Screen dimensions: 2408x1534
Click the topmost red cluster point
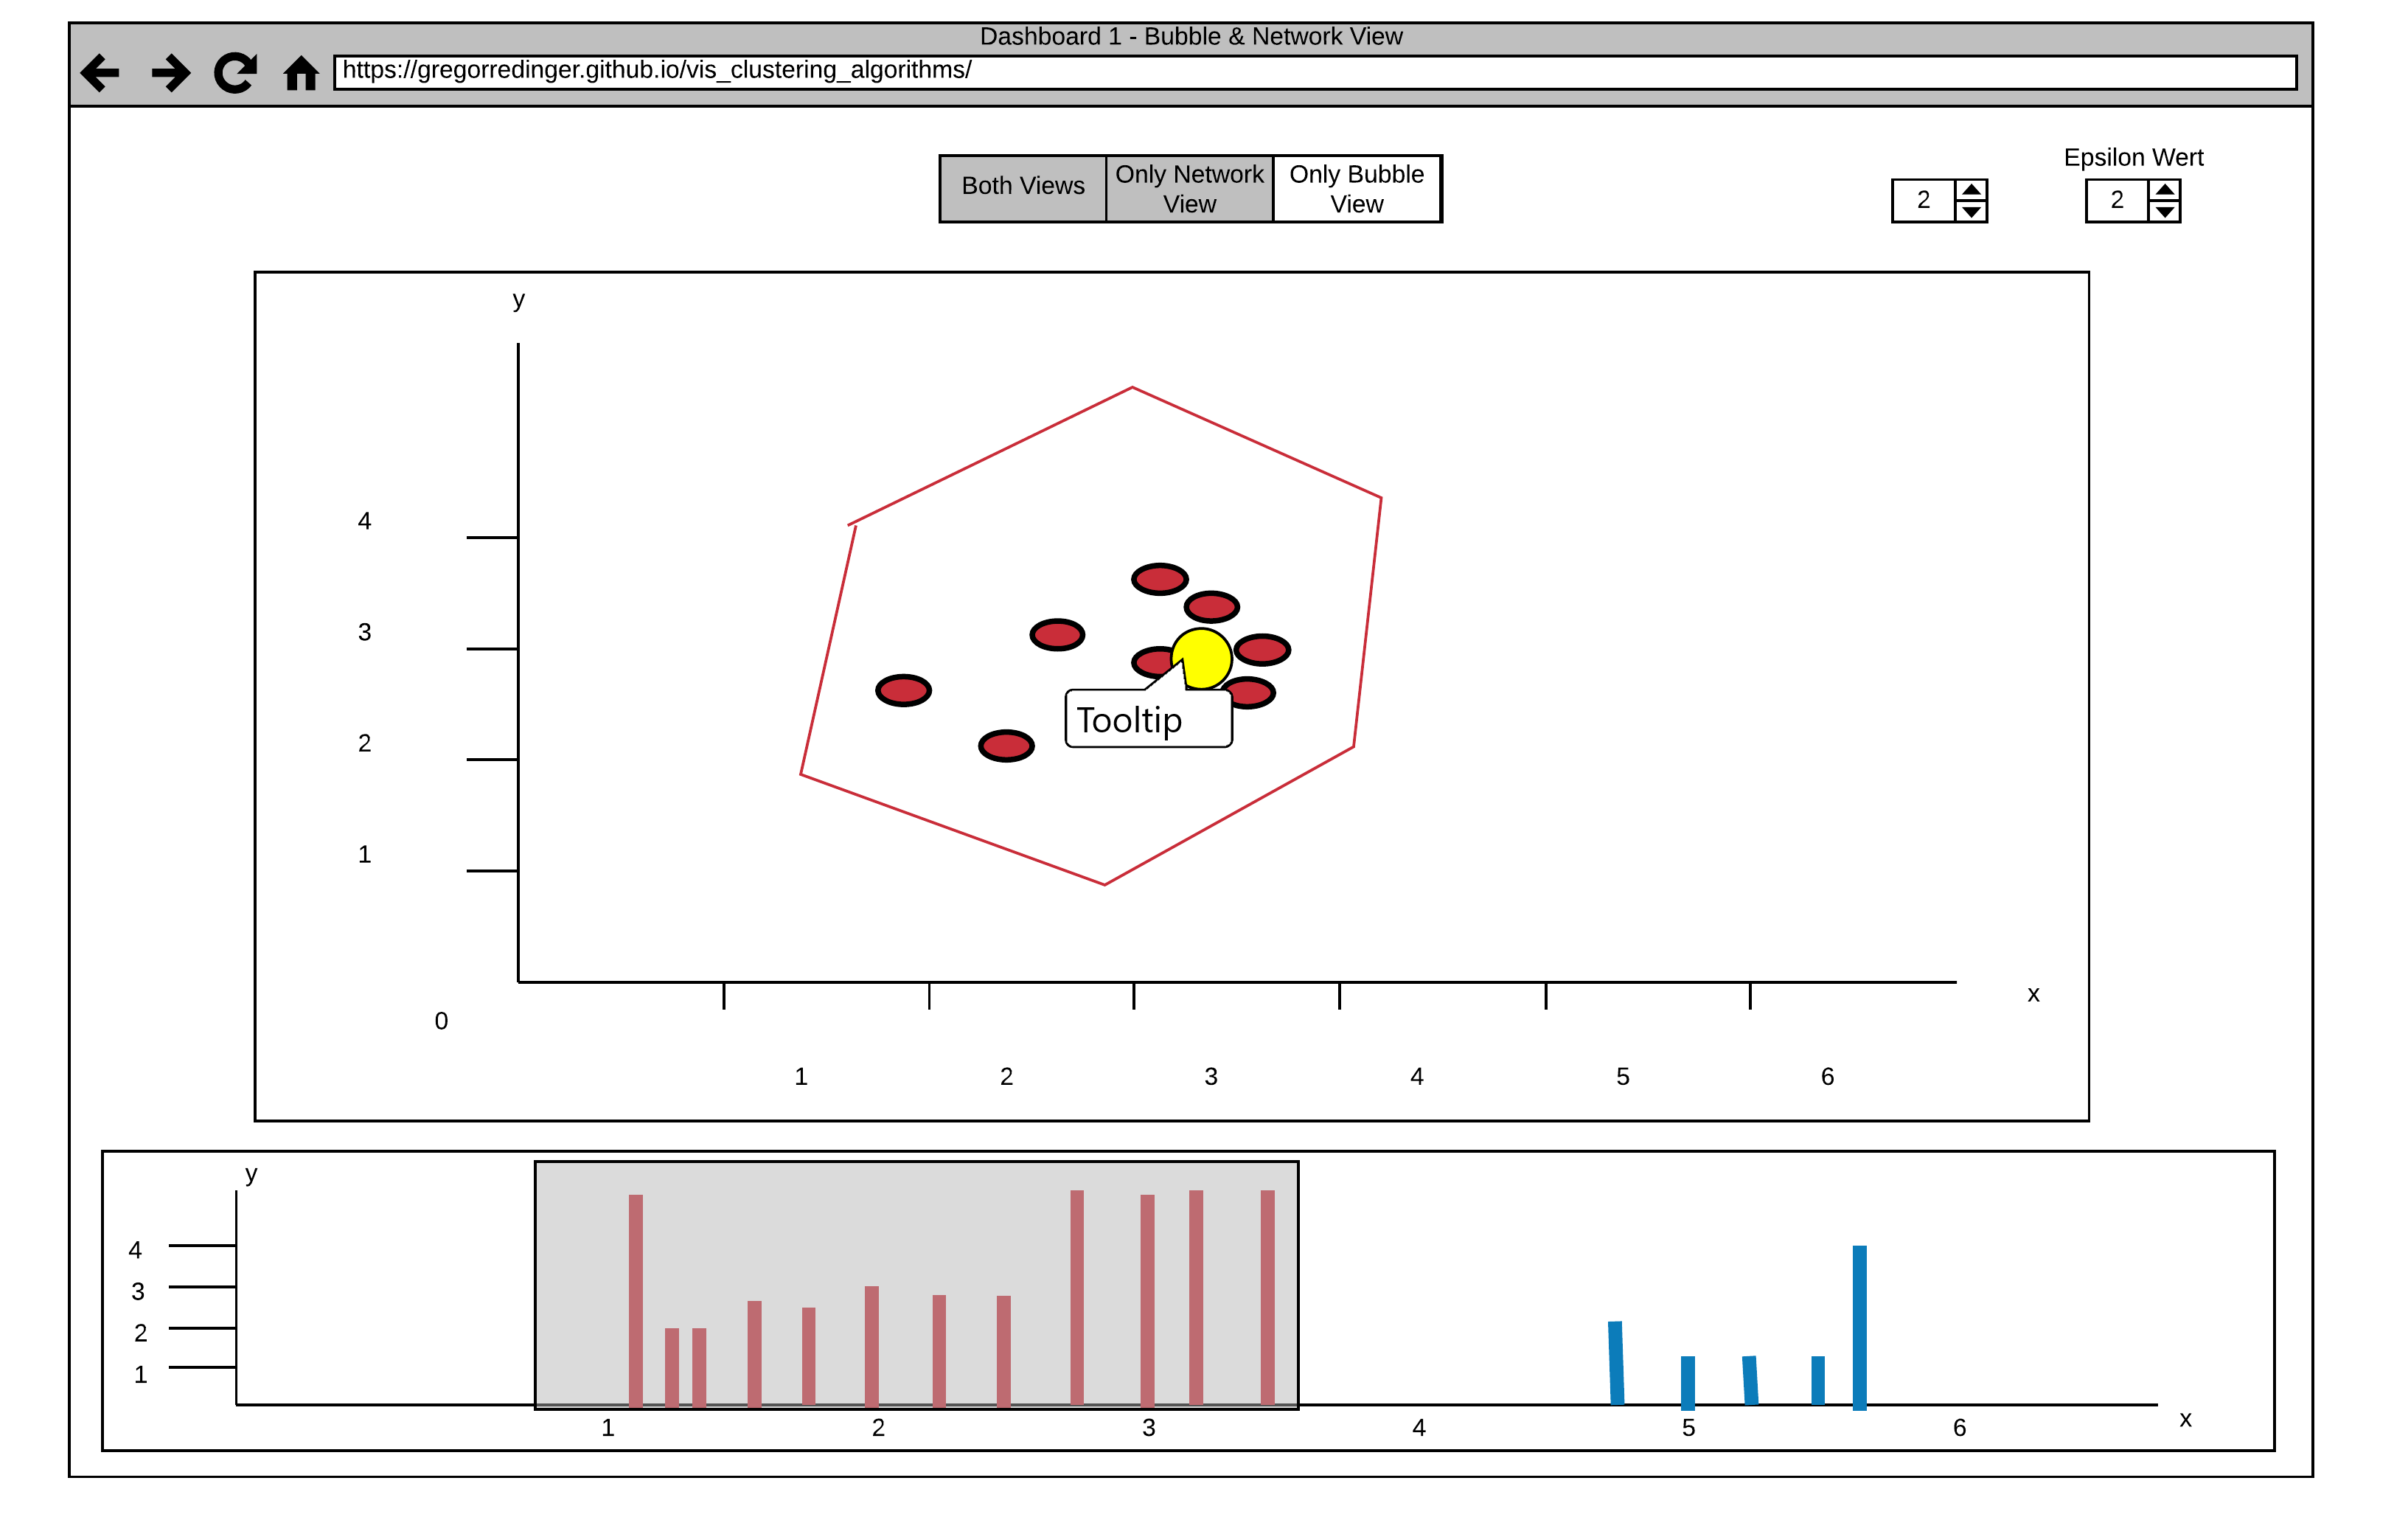[1159, 579]
